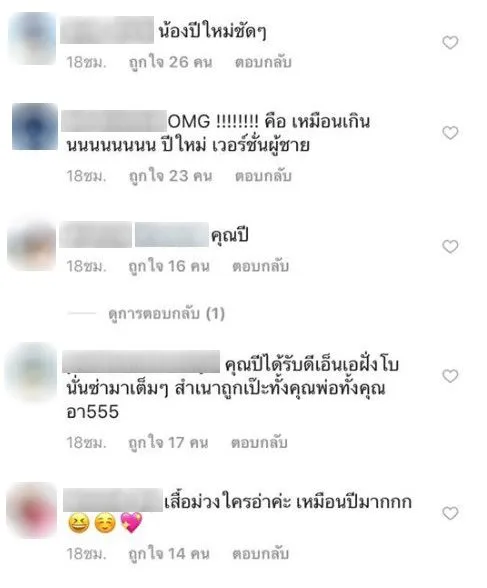The height and width of the screenshot is (588, 487).
Task: Reply to the OMG comment
Action: click(x=263, y=176)
